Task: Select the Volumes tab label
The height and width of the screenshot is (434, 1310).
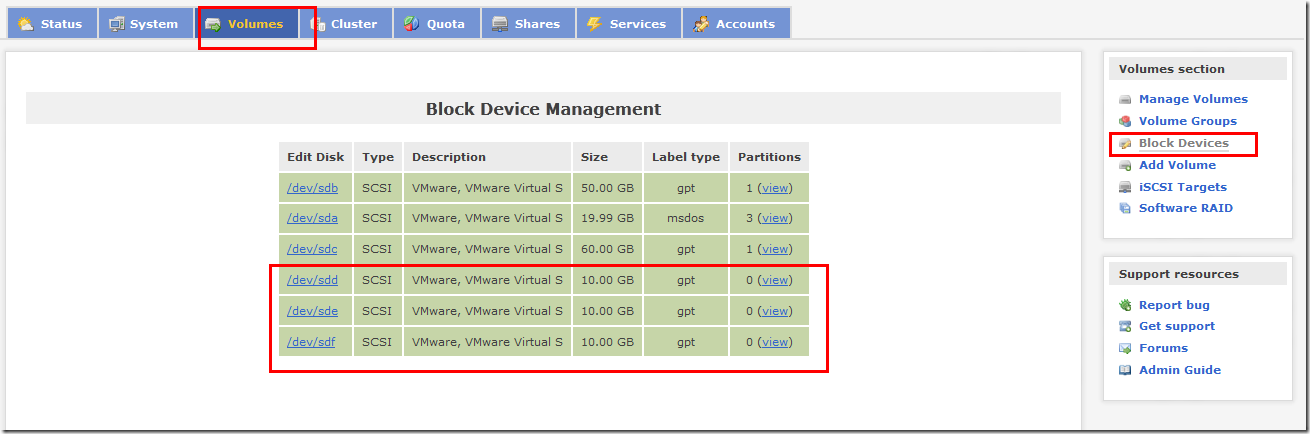Action: point(255,24)
